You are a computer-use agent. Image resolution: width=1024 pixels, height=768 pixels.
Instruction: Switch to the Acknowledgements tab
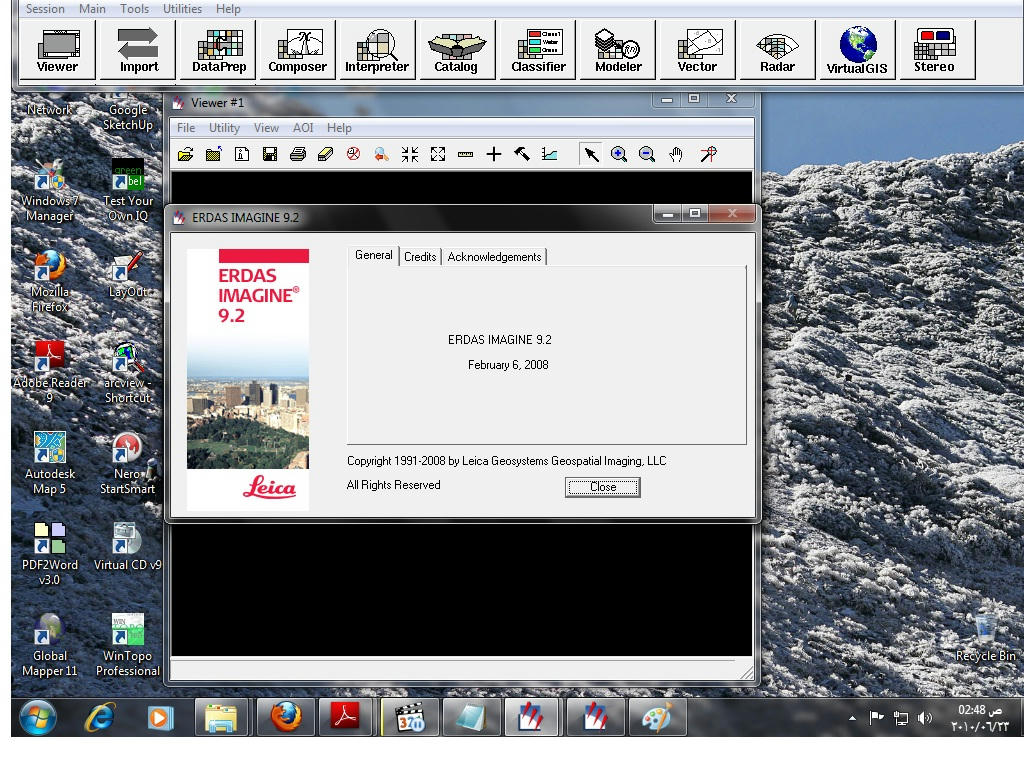(x=494, y=257)
